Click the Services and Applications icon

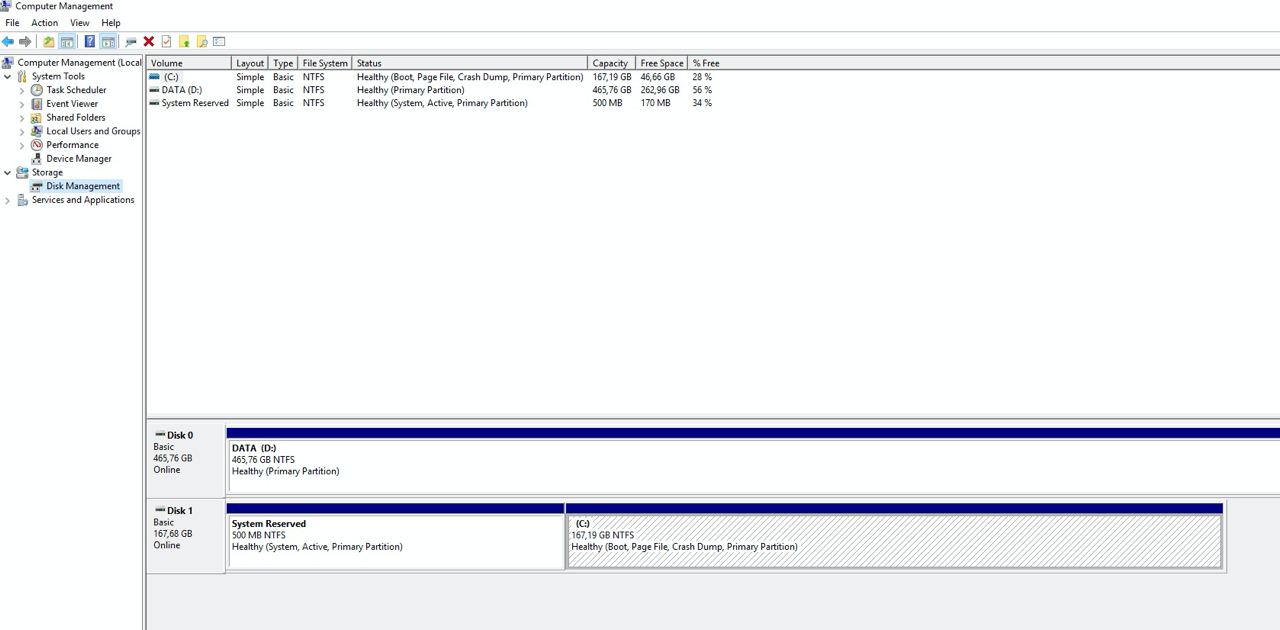click(22, 200)
